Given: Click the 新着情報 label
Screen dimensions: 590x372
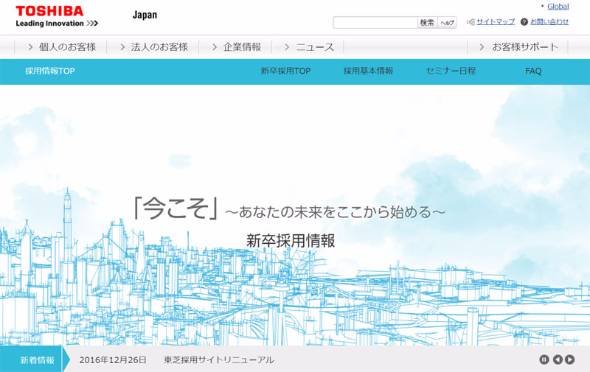Looking at the screenshot, I should pos(37,360).
